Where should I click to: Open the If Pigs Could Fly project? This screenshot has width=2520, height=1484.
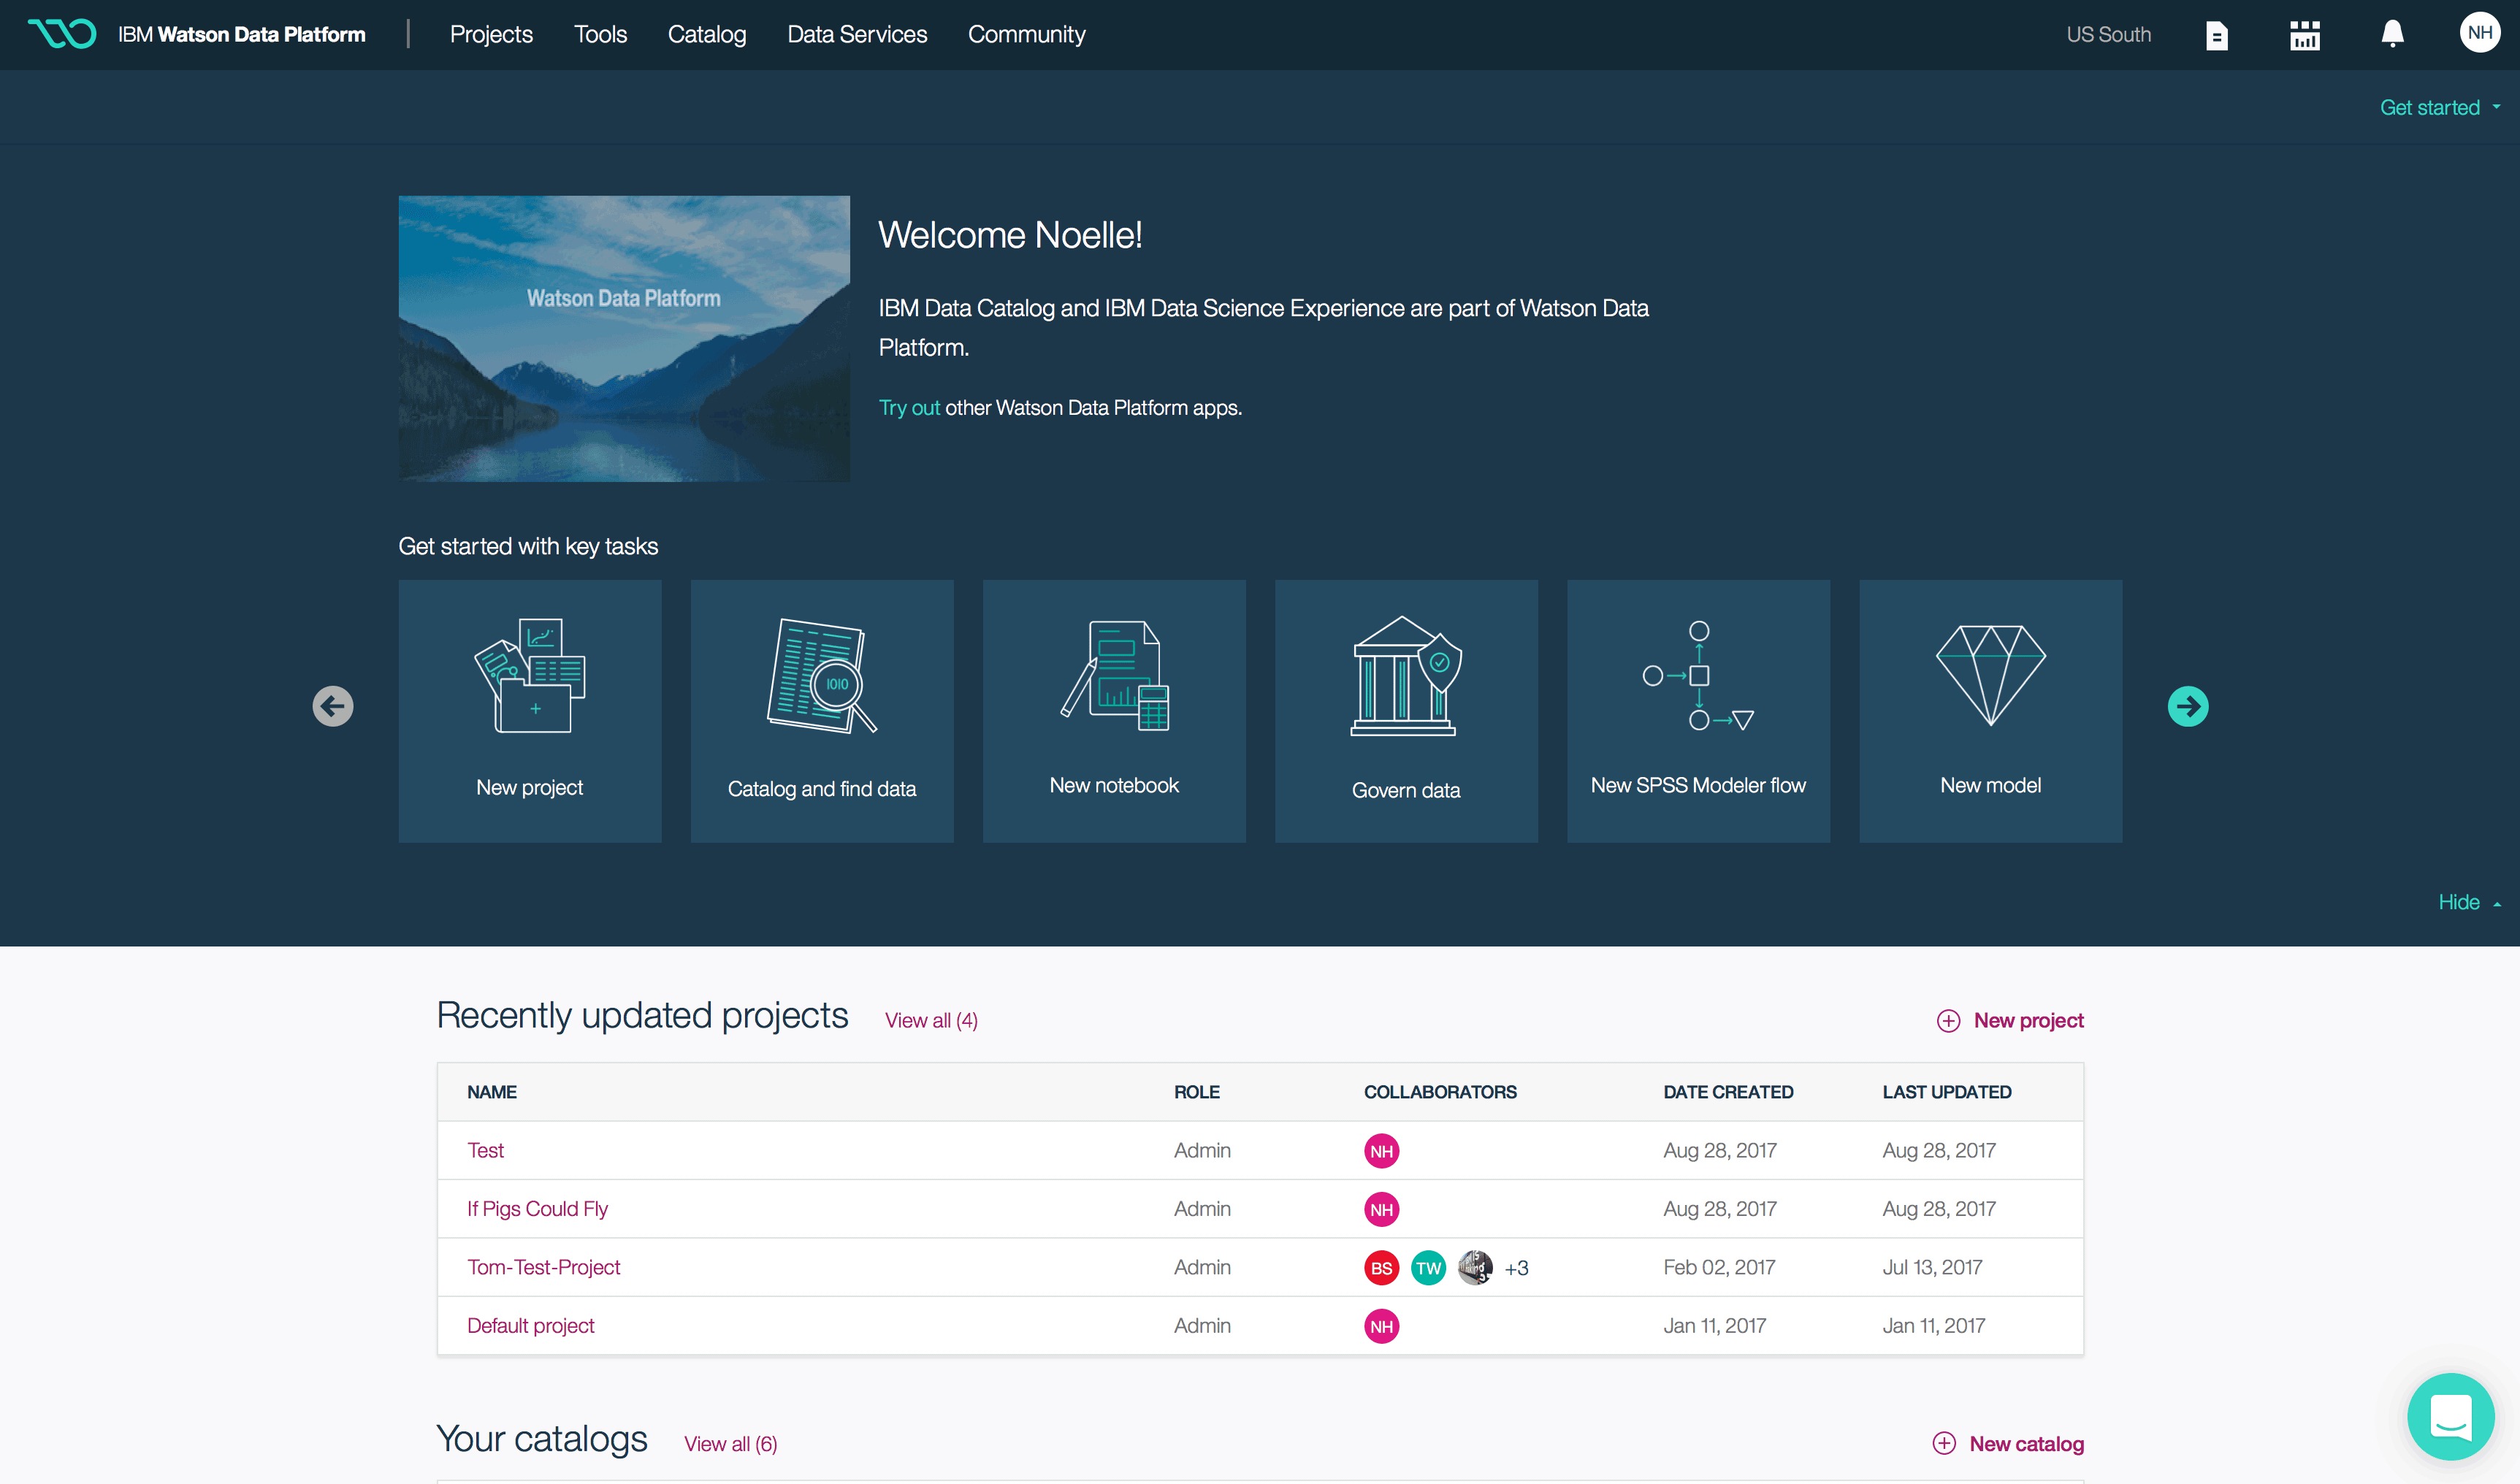[537, 1209]
